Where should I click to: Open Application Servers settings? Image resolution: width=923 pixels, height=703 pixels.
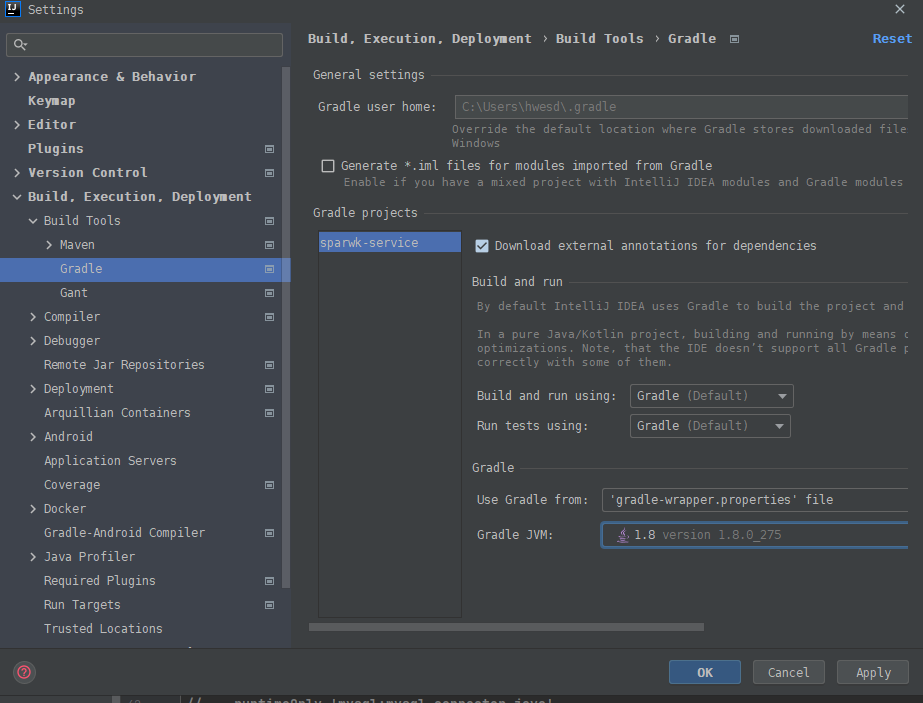click(x=110, y=460)
